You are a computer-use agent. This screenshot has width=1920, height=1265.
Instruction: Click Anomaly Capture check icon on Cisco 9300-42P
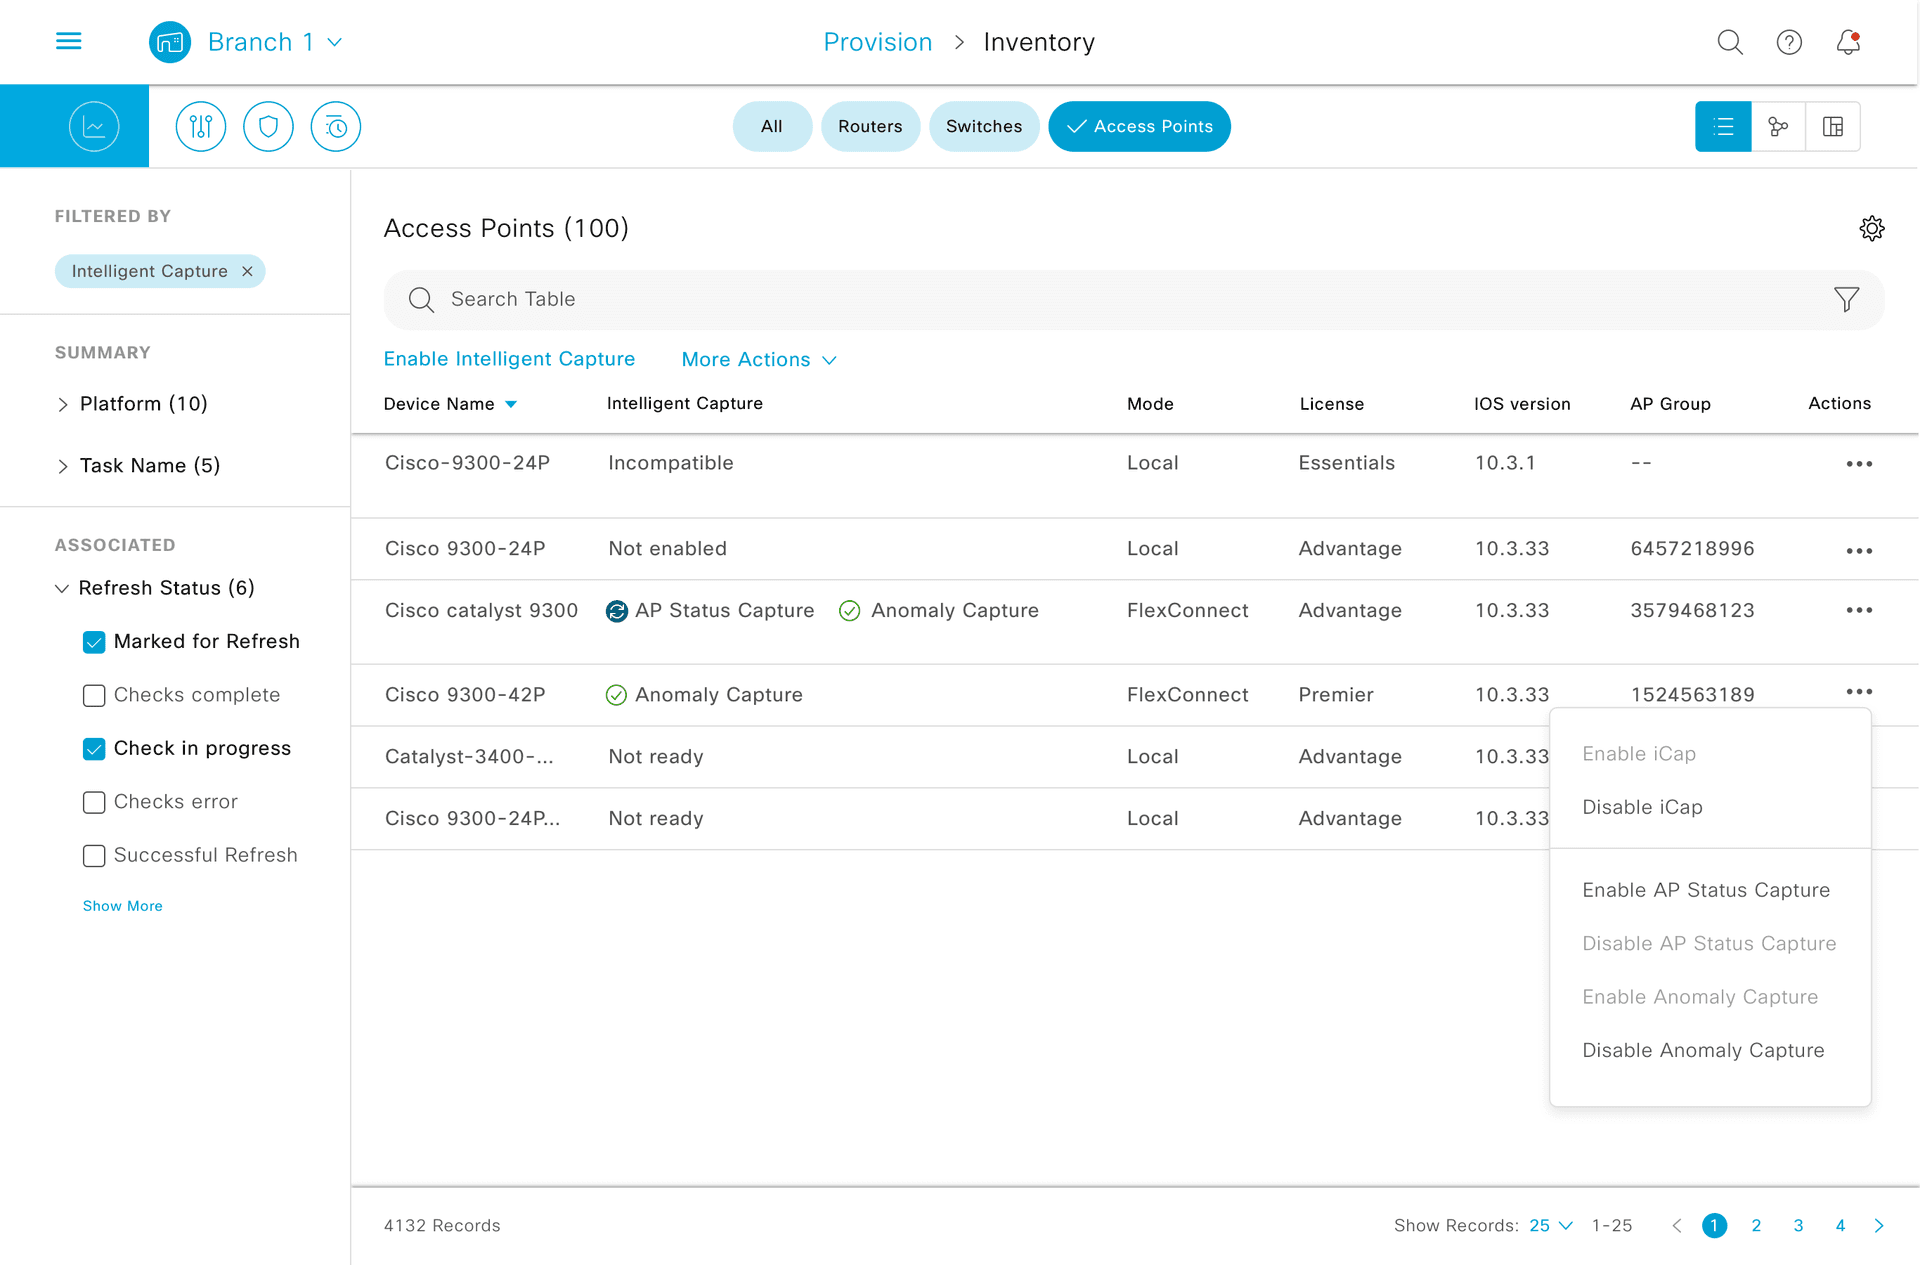click(616, 695)
